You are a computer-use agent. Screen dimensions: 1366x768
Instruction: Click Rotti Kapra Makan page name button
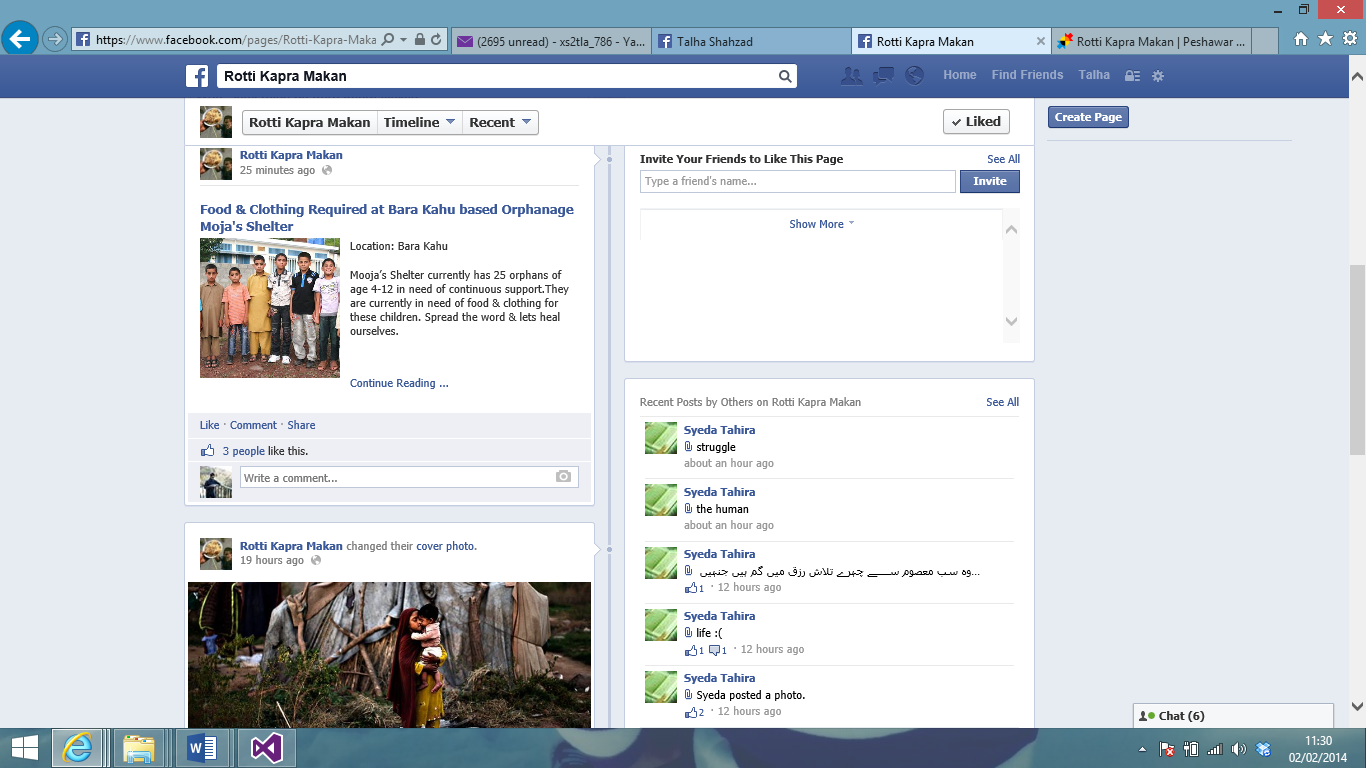[x=309, y=122]
